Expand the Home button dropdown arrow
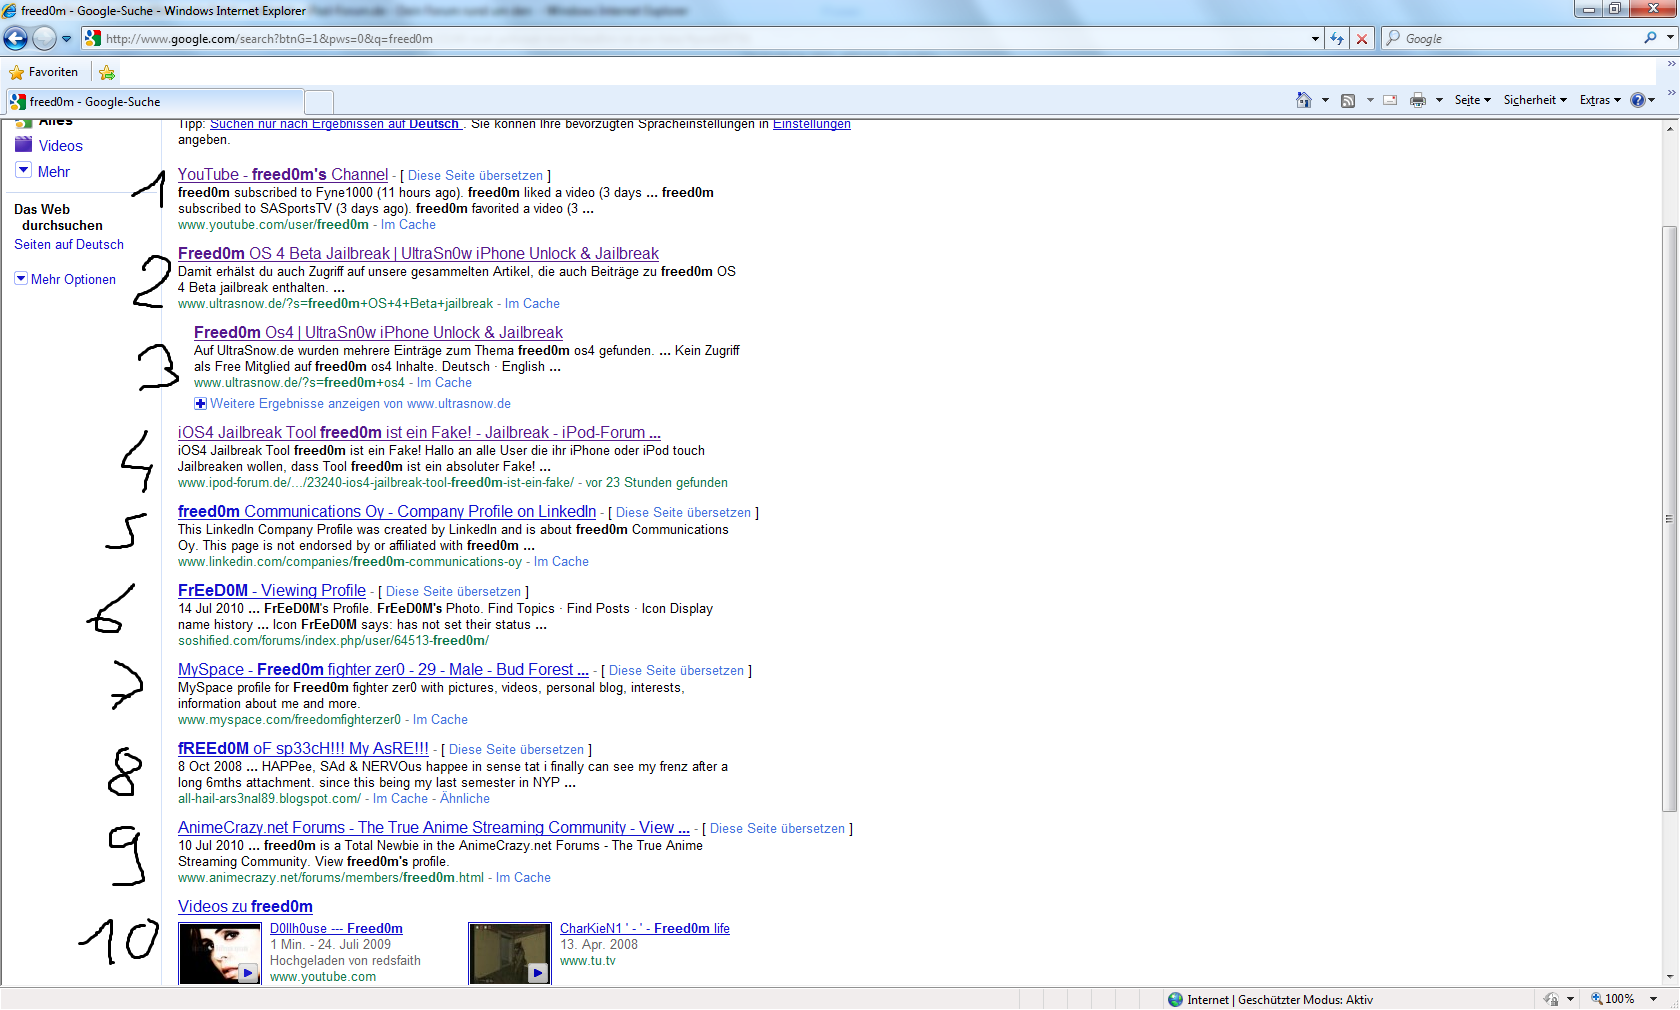Viewport: 1680px width, 1010px height. tap(1325, 100)
